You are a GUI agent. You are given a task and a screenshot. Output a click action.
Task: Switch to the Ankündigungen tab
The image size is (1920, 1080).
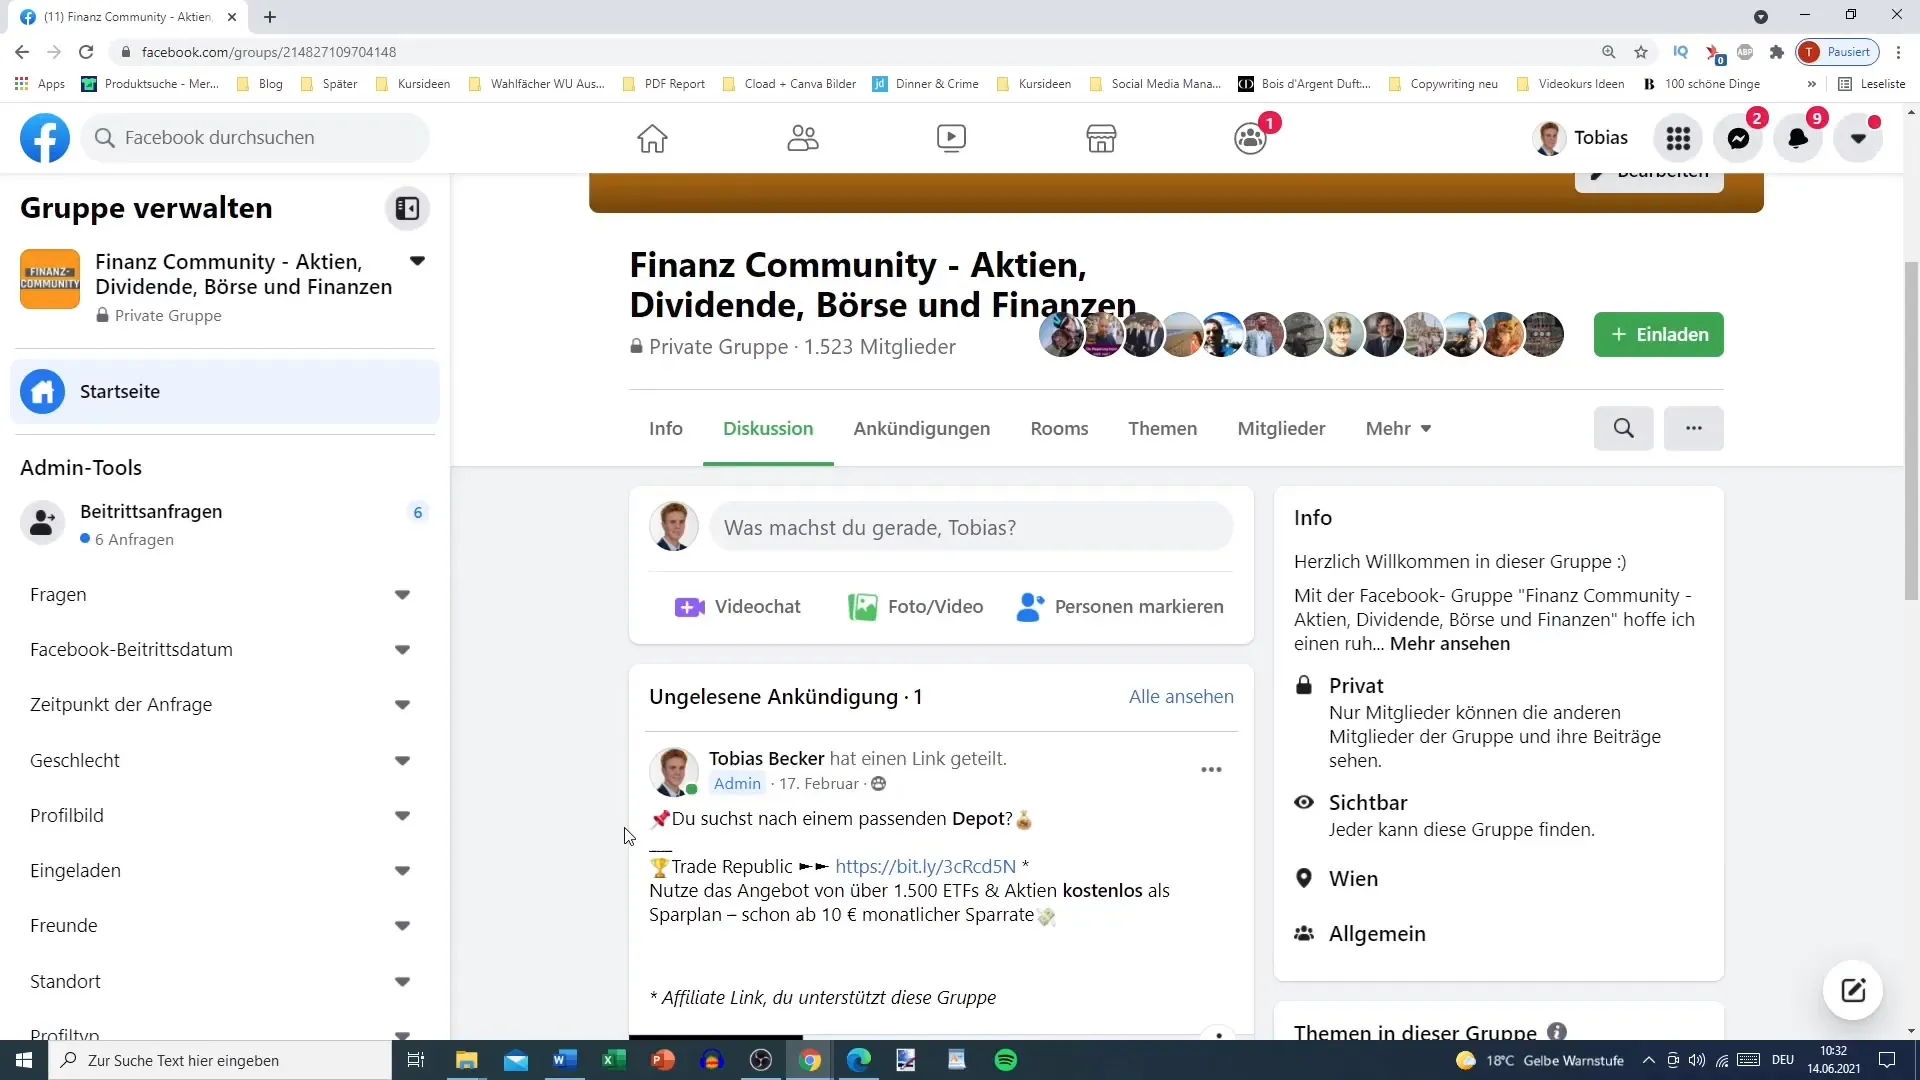coord(920,427)
